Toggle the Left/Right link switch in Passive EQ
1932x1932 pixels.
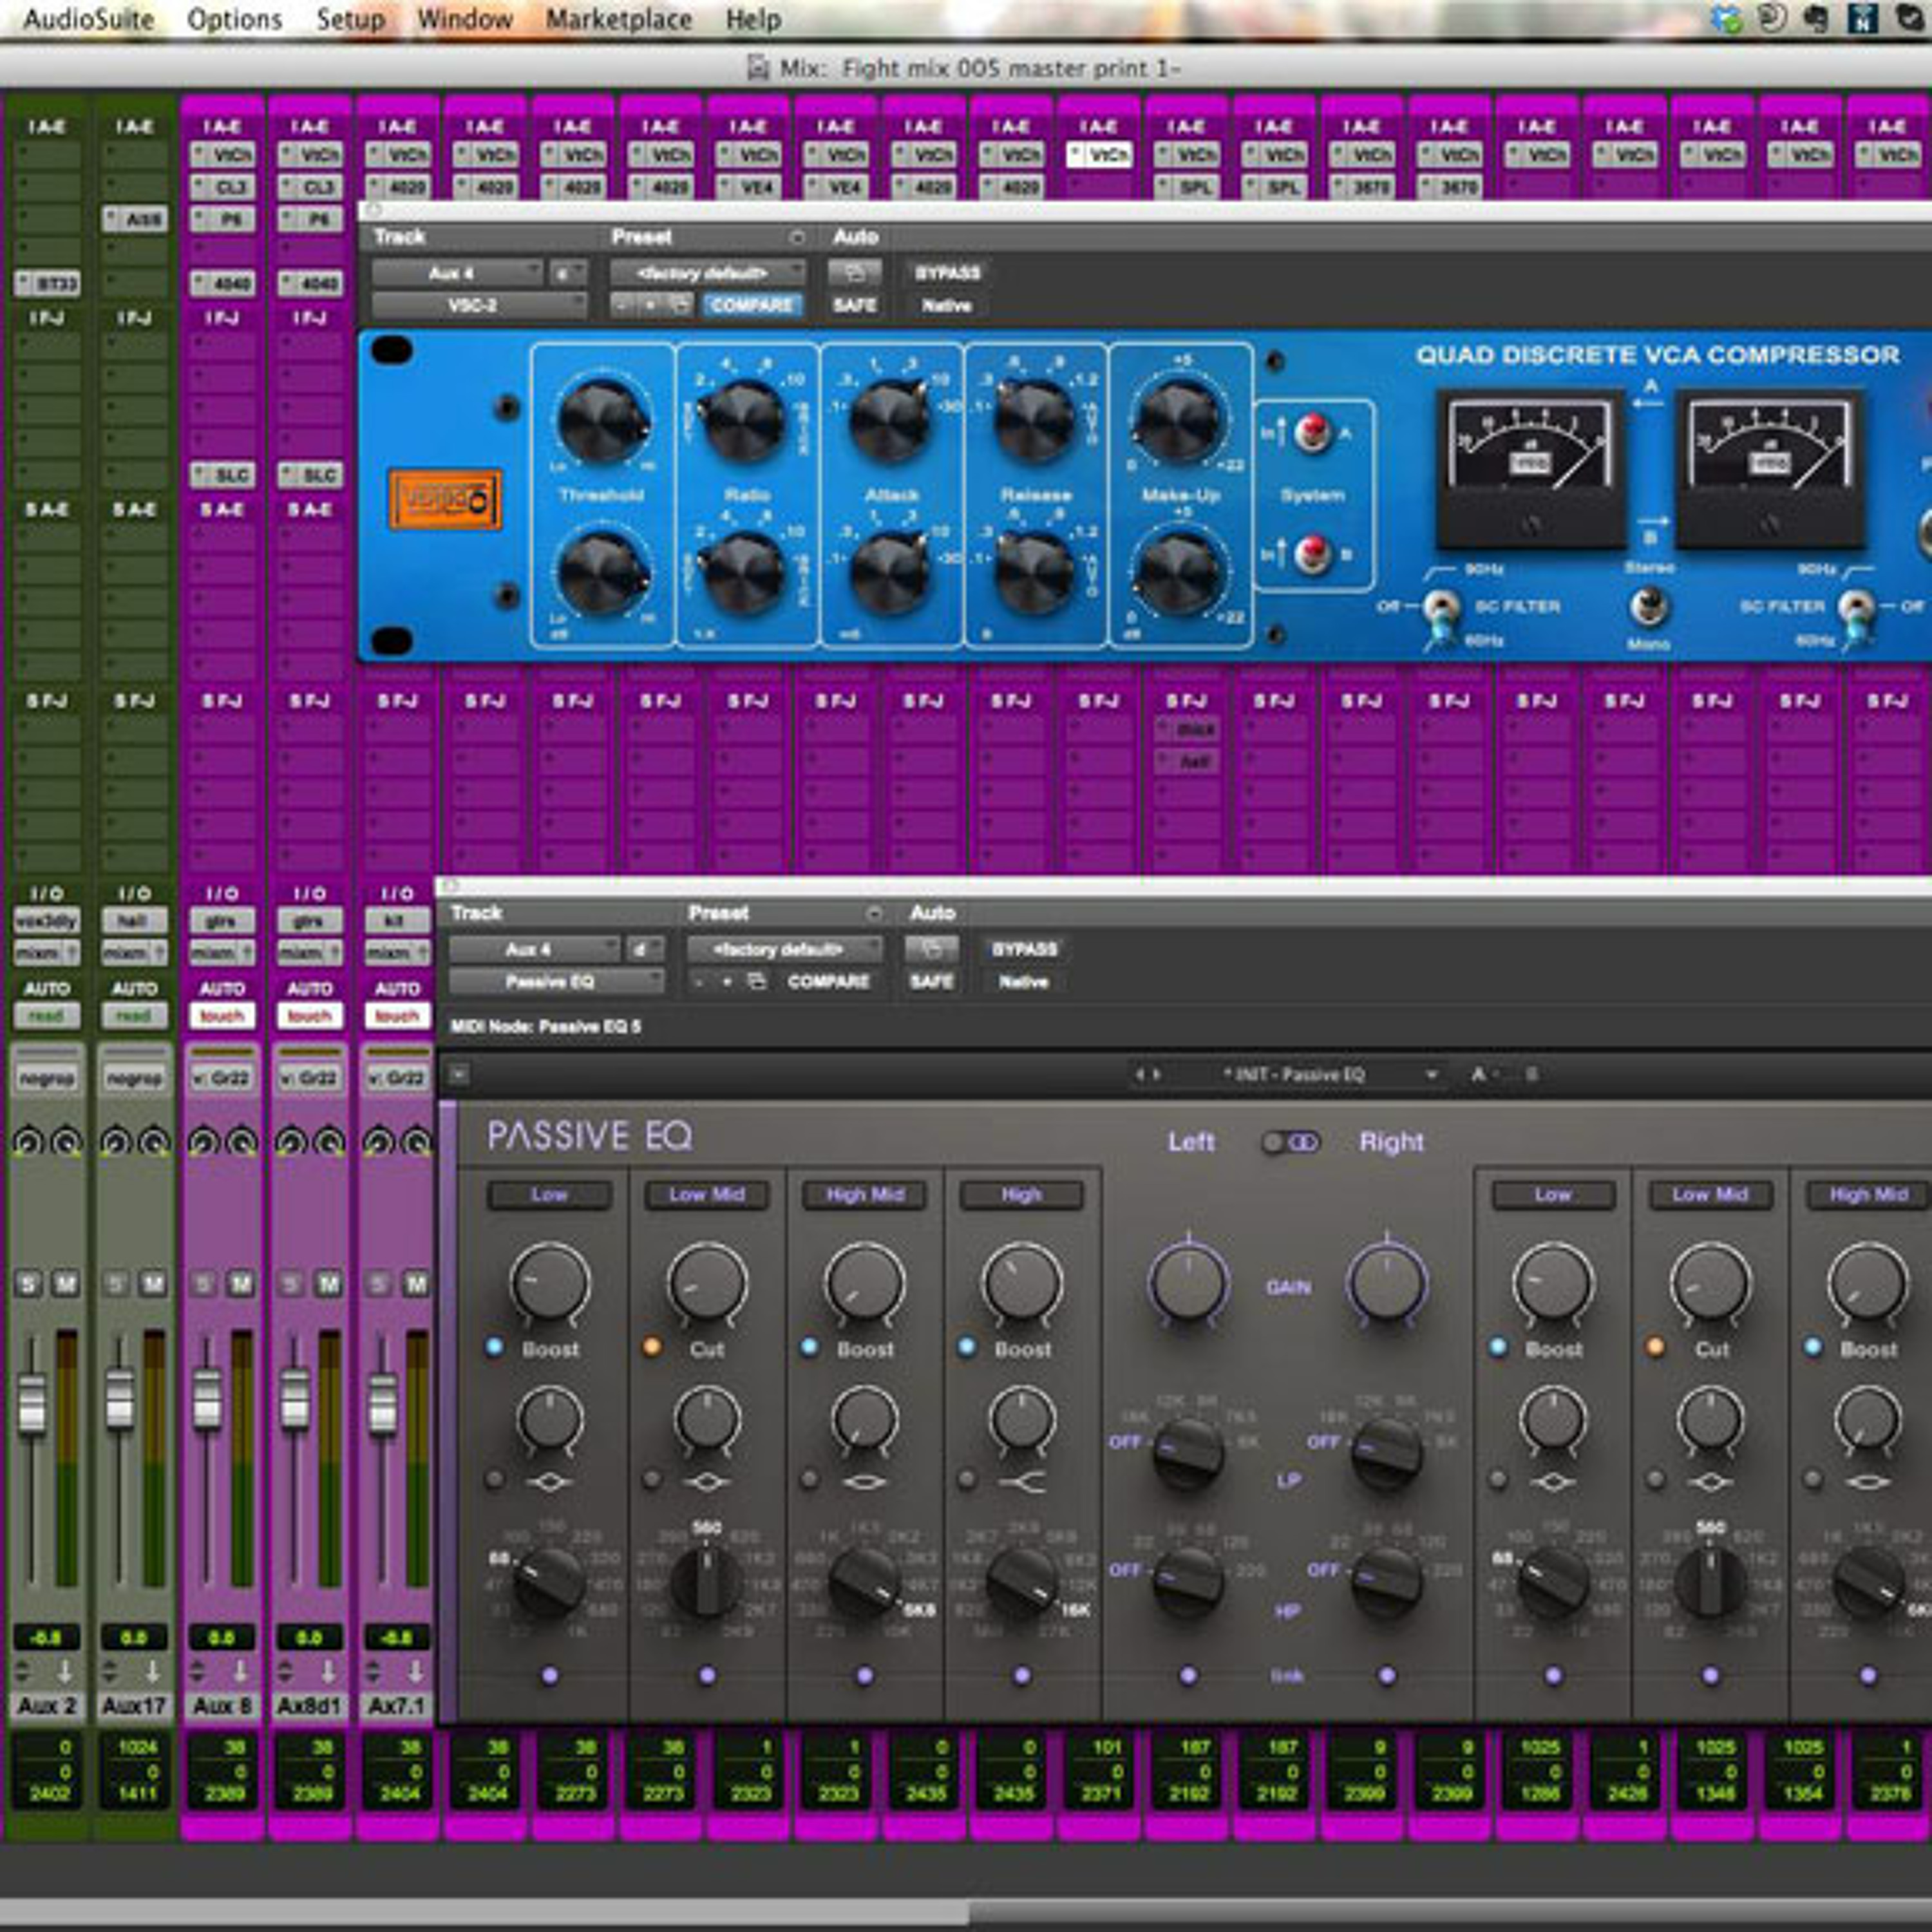(1290, 1142)
